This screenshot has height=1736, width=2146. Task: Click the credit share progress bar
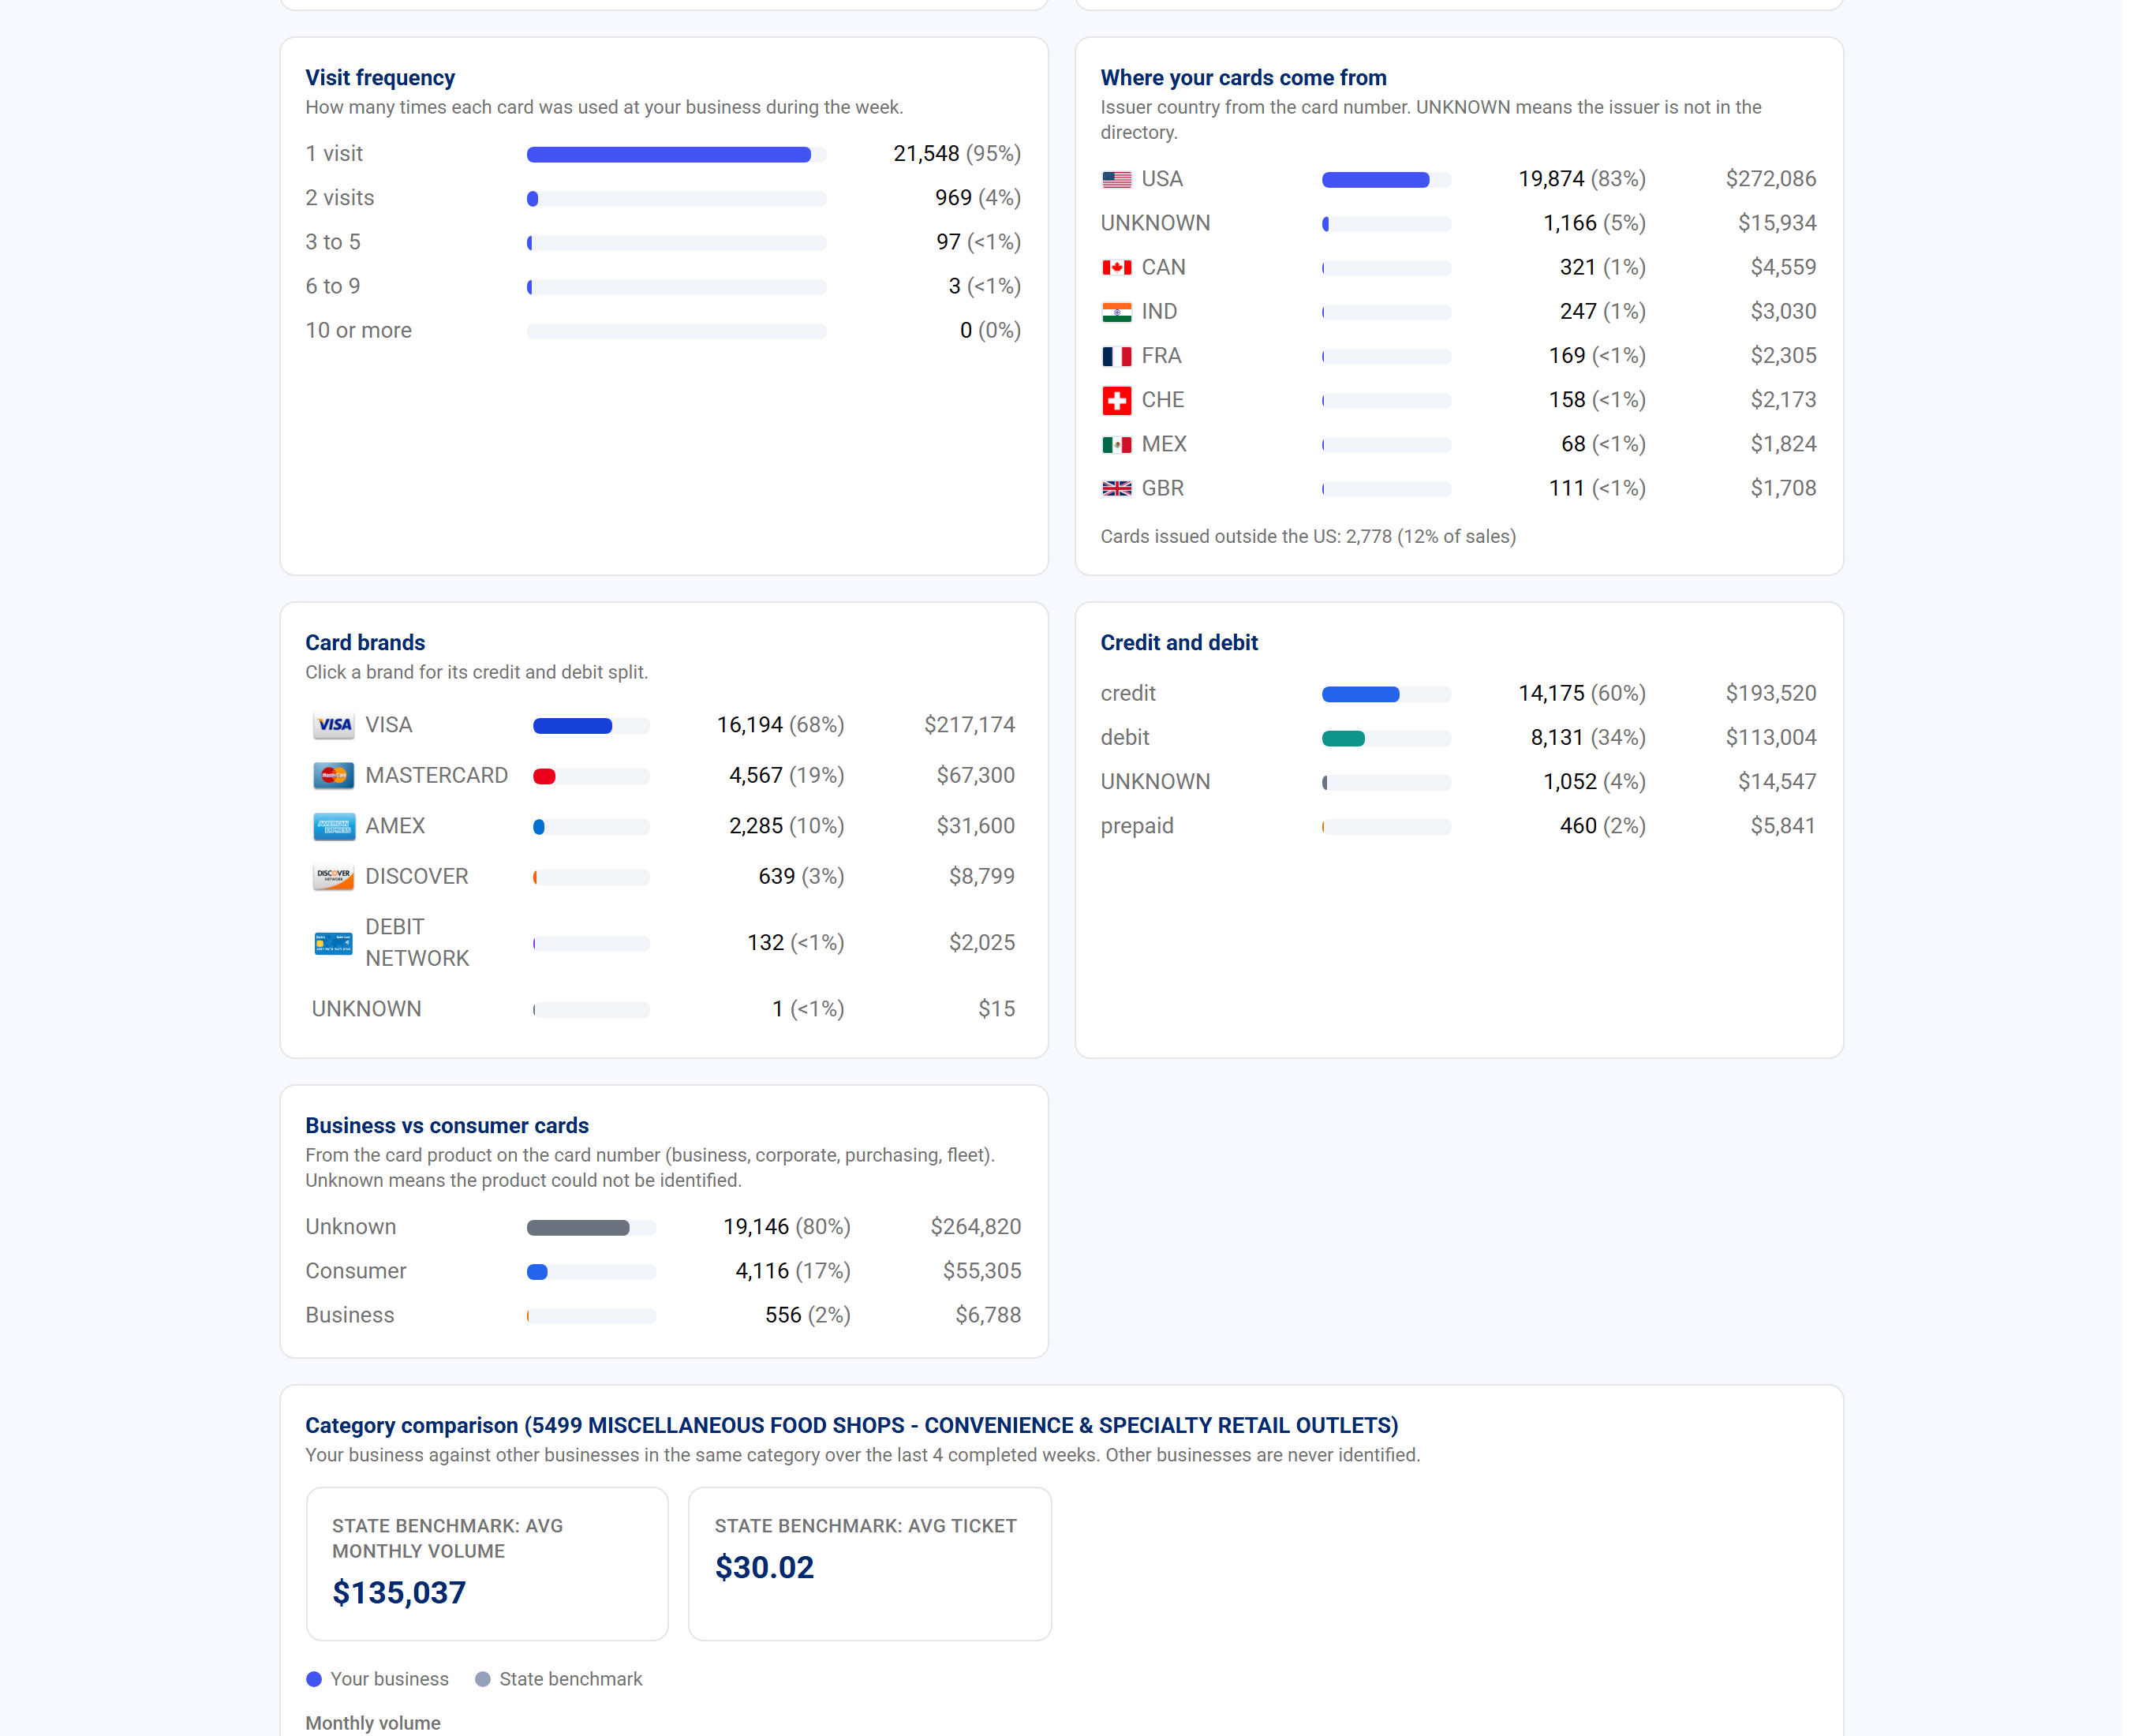coord(1386,694)
